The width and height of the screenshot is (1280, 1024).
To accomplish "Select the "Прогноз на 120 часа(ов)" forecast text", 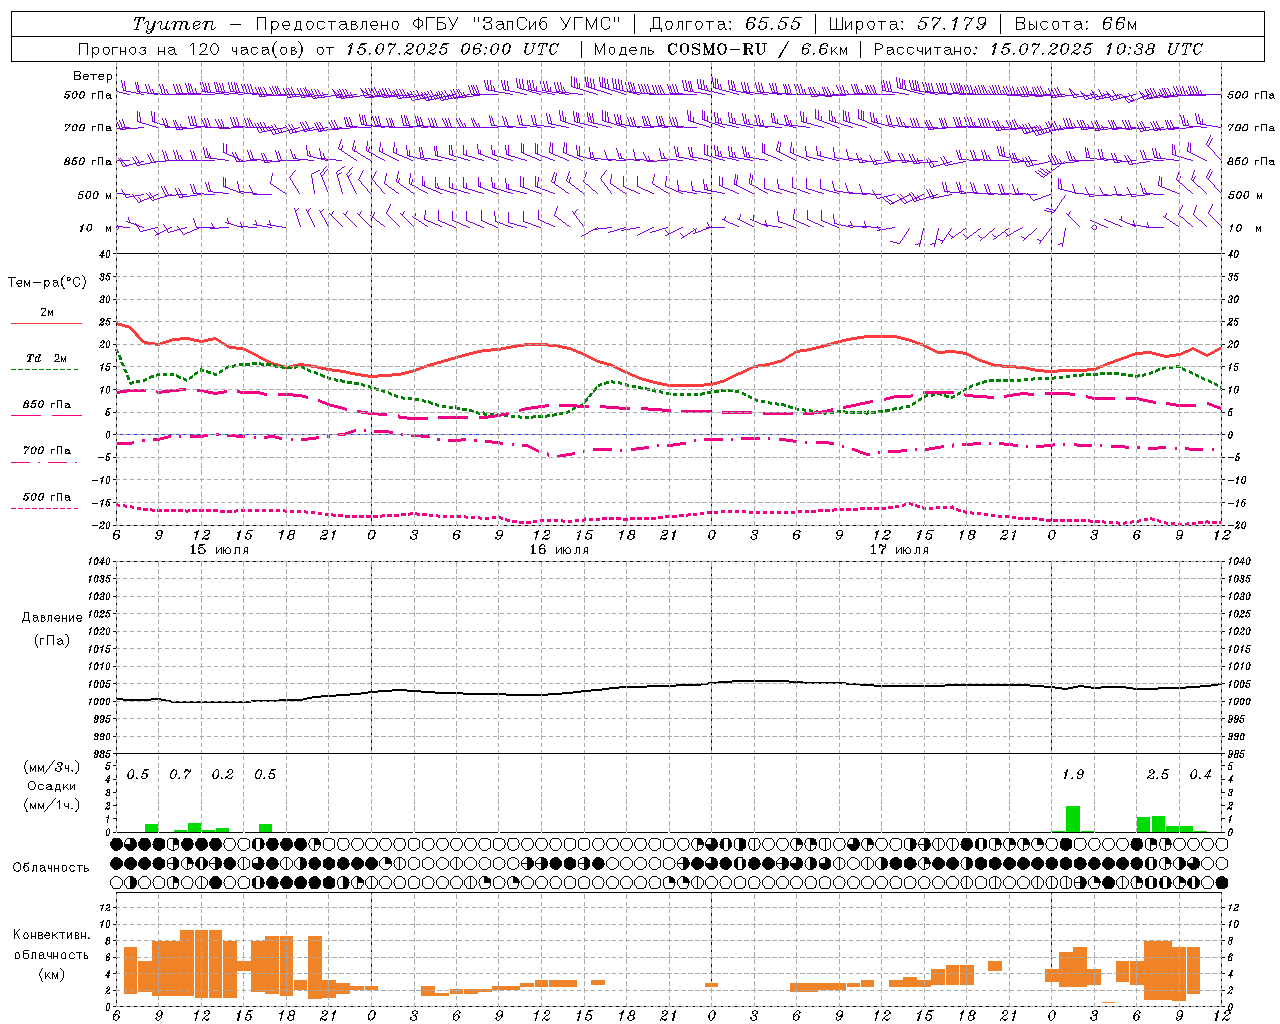I will click(192, 49).
